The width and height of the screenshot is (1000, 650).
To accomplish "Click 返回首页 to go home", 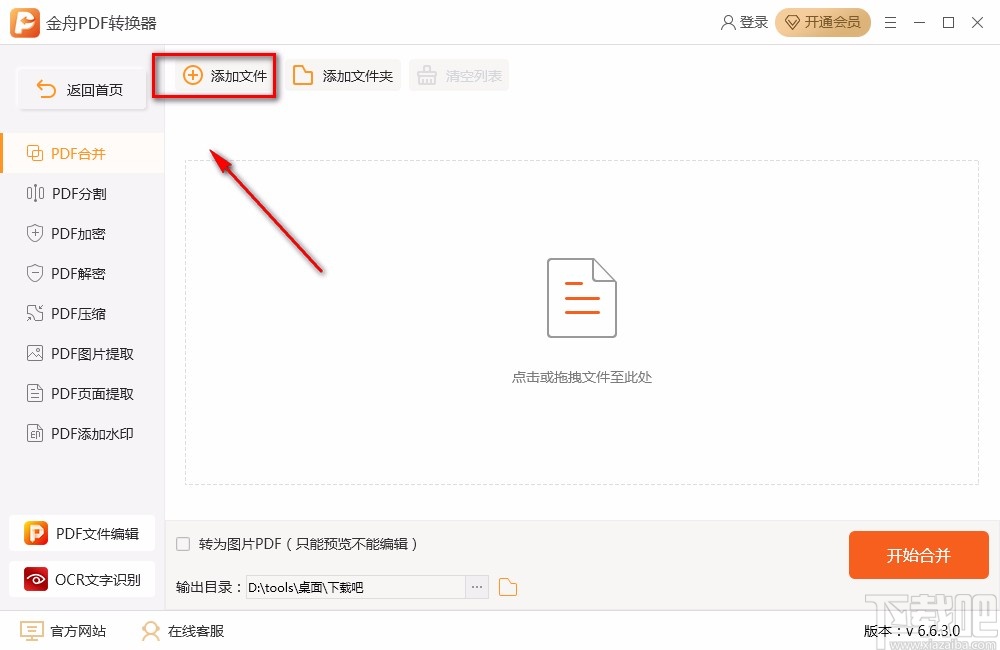I will pos(82,89).
